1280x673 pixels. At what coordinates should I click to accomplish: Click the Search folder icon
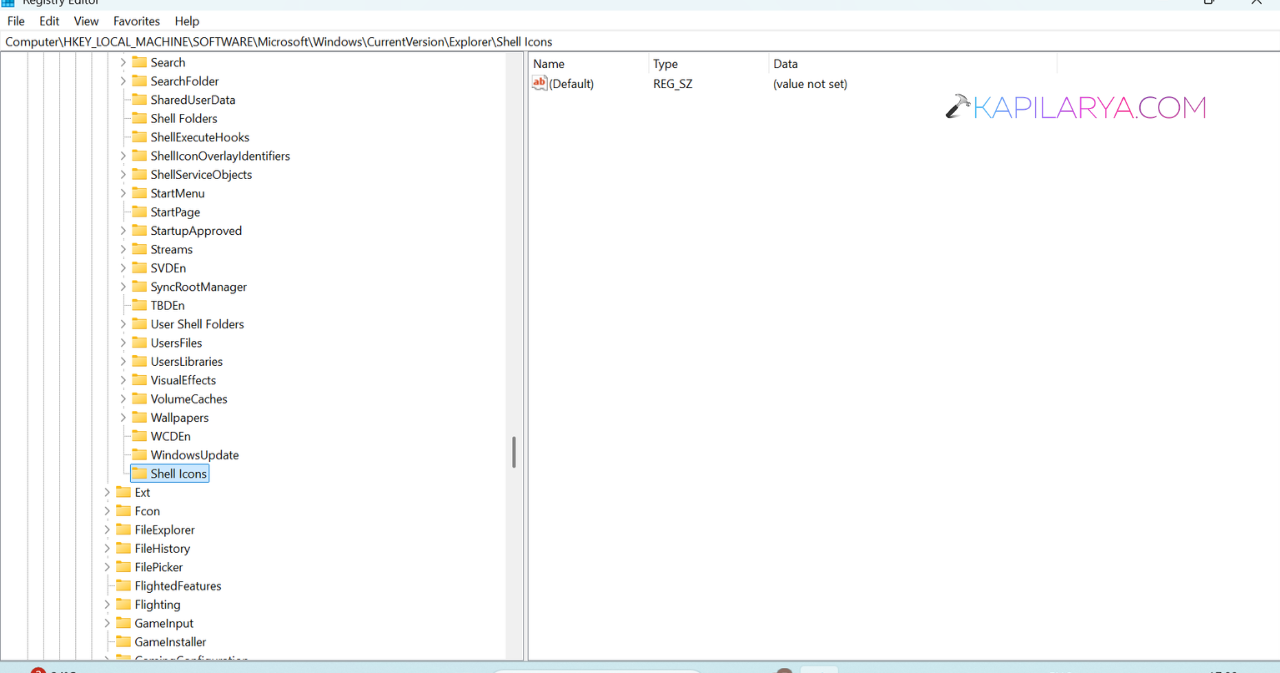coord(140,62)
